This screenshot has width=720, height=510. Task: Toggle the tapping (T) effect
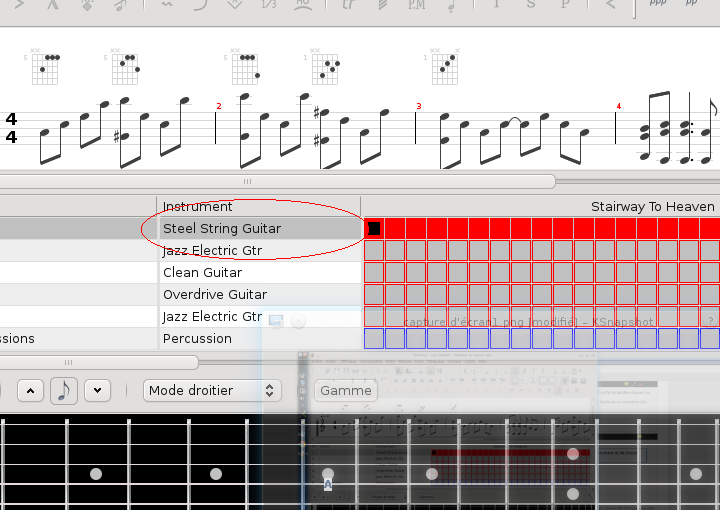pyautogui.click(x=497, y=5)
